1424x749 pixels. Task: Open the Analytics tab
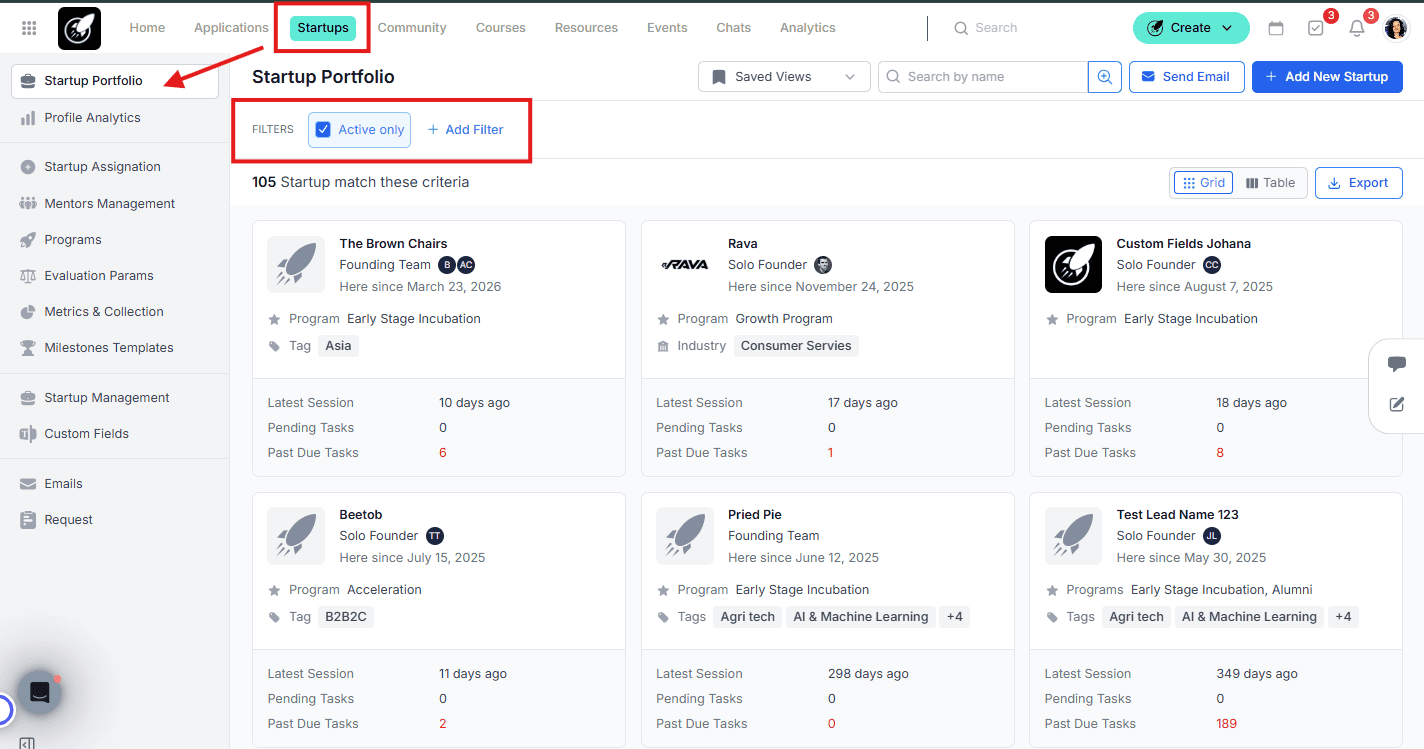click(x=808, y=28)
